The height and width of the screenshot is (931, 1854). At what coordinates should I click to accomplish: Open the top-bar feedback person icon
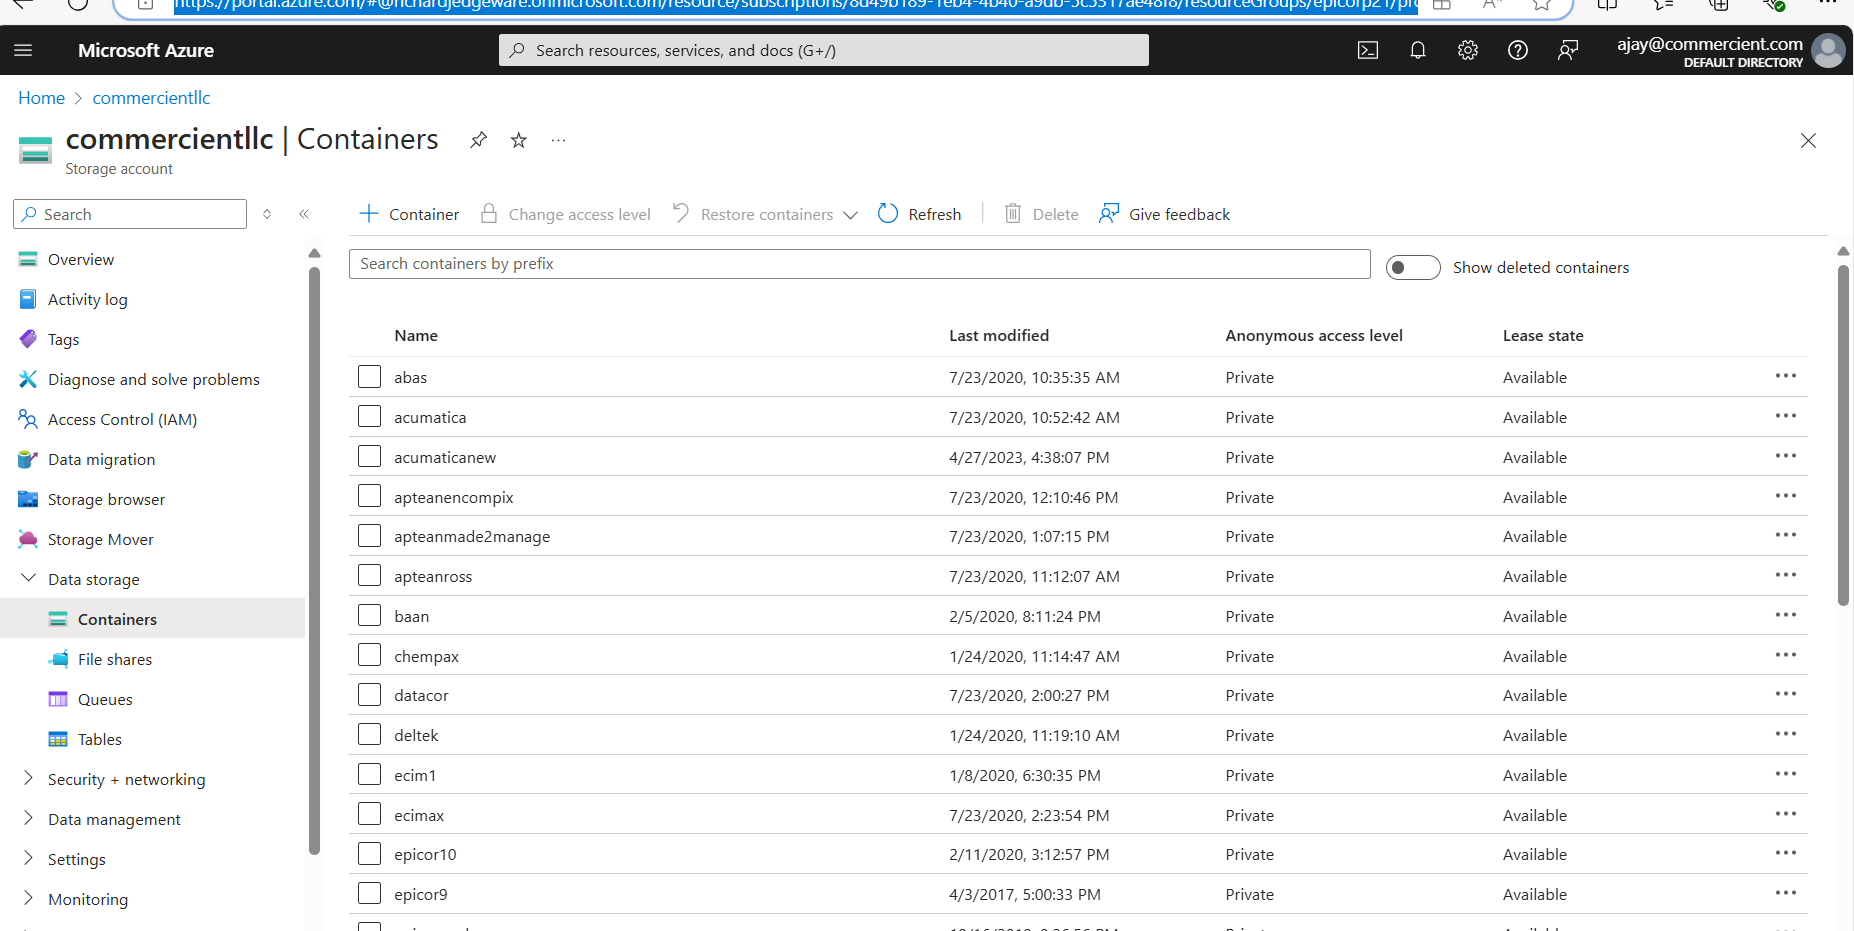tap(1568, 50)
